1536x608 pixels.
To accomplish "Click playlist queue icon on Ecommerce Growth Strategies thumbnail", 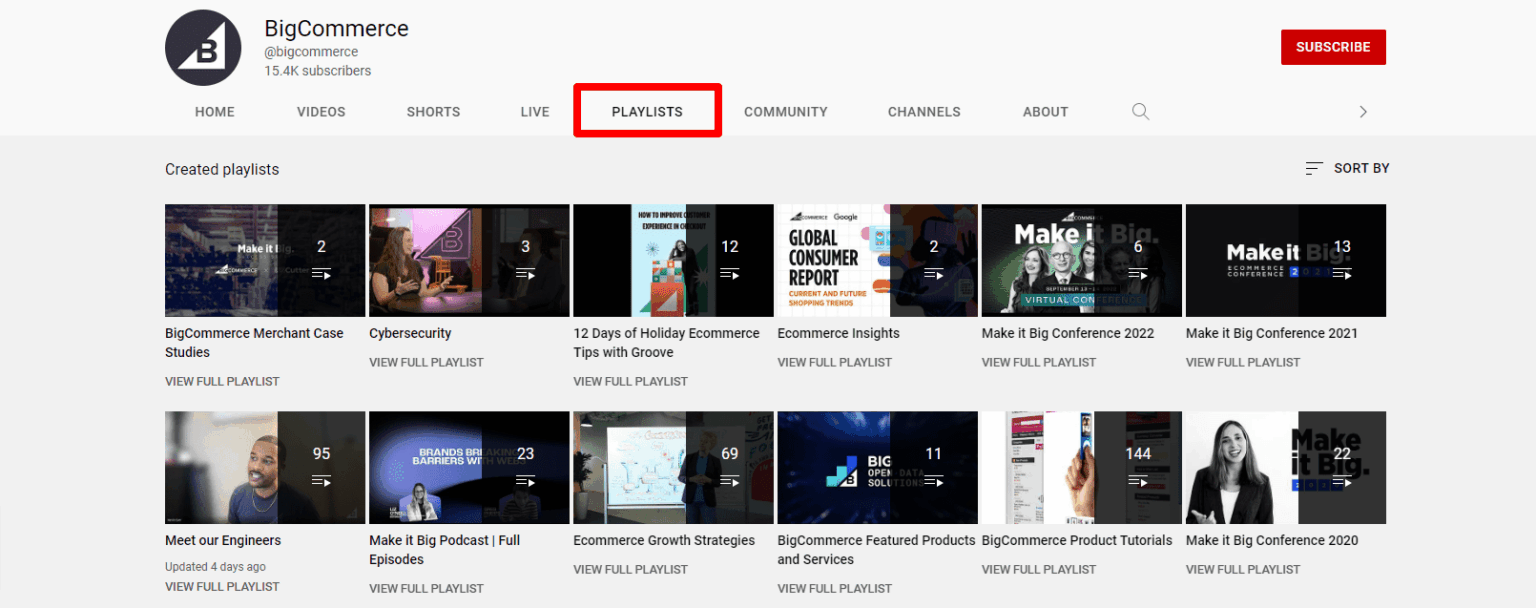I will (730, 480).
